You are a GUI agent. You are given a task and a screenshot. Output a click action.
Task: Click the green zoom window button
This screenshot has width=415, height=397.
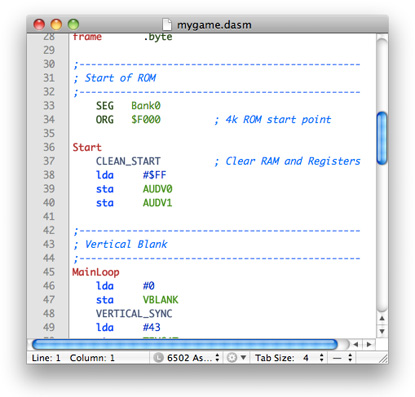tap(73, 24)
